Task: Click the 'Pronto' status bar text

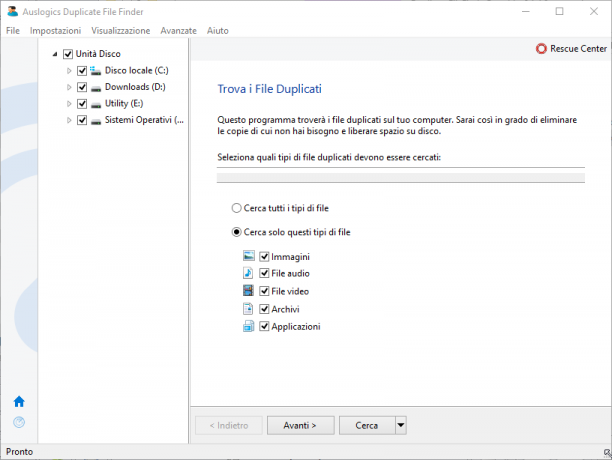Action: (x=19, y=451)
